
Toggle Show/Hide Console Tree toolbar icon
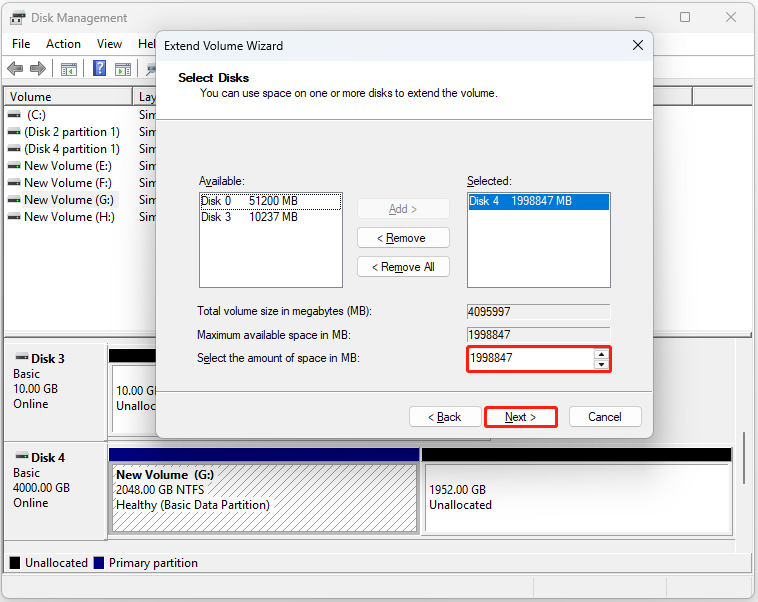point(69,69)
